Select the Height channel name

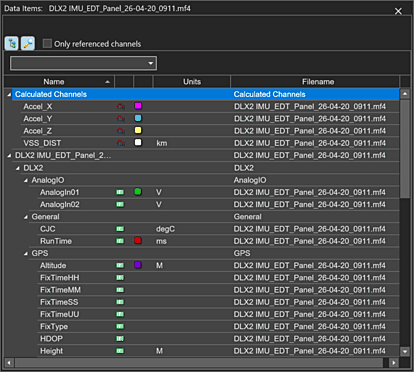pyautogui.click(x=51, y=351)
